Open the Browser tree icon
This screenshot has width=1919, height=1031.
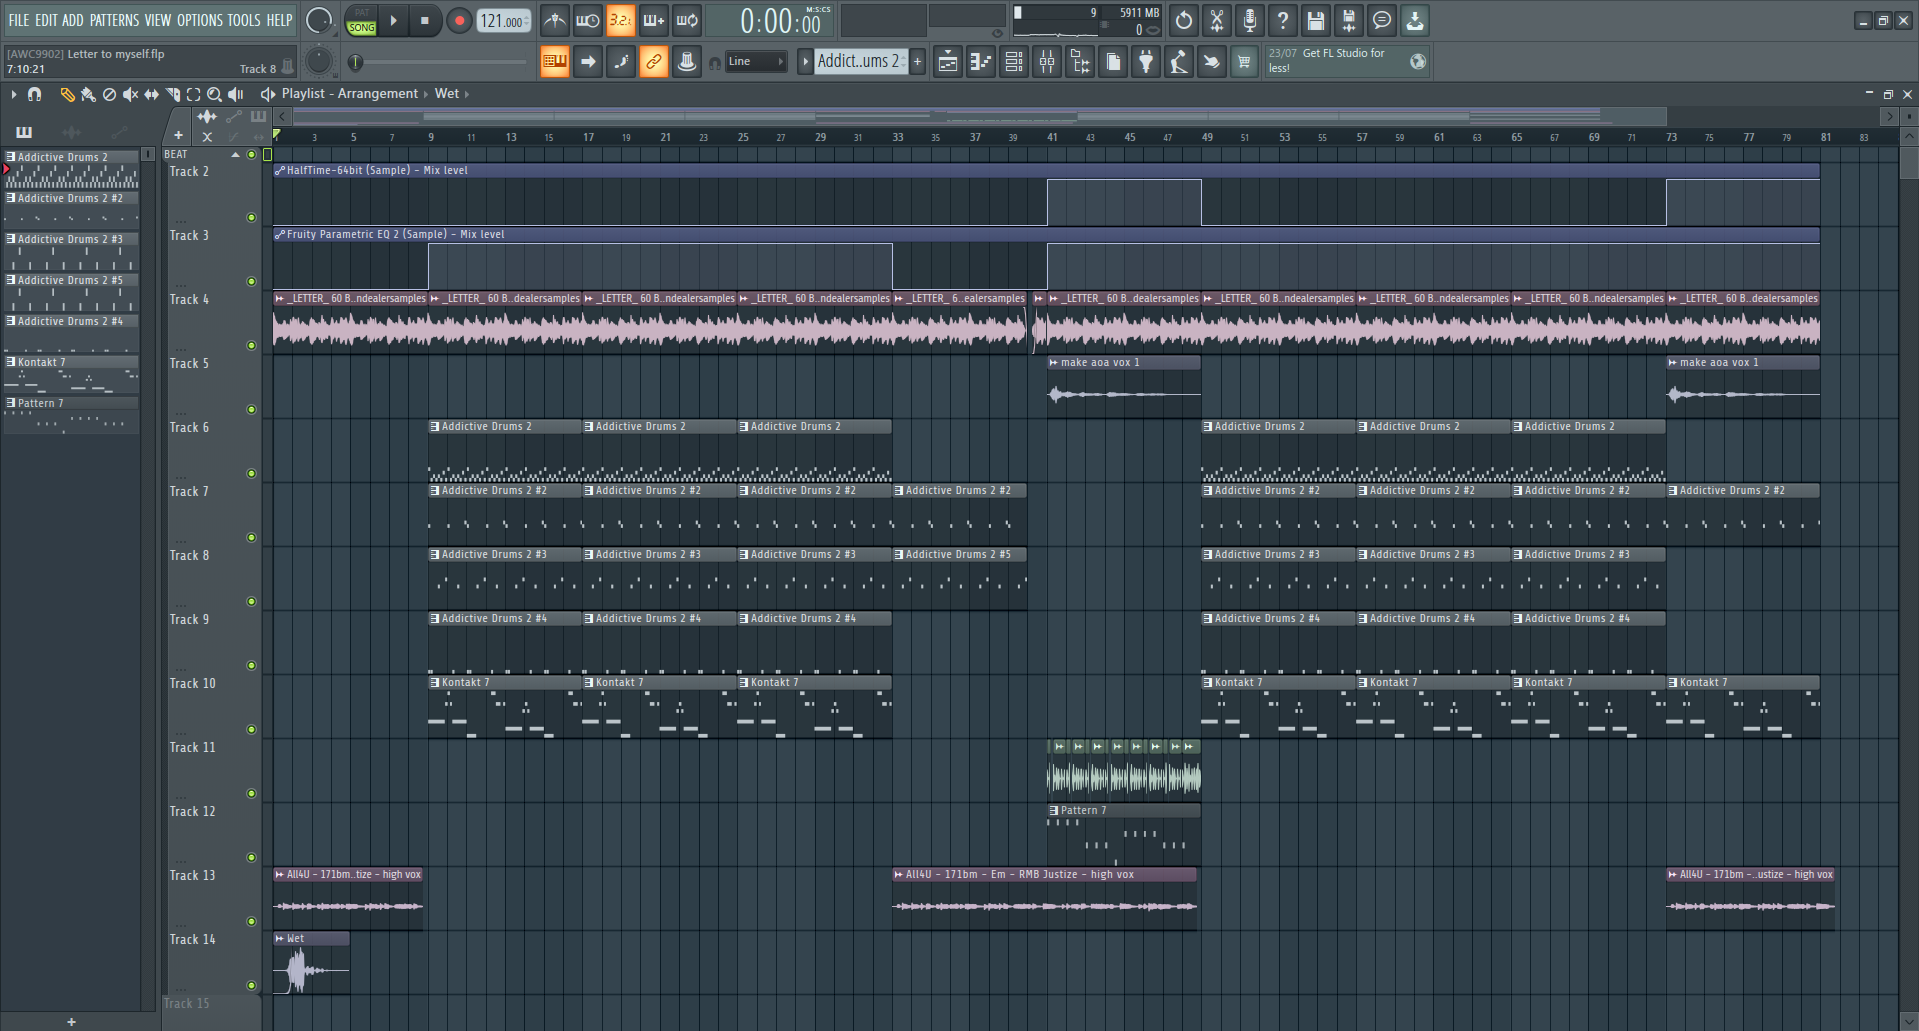click(1080, 62)
